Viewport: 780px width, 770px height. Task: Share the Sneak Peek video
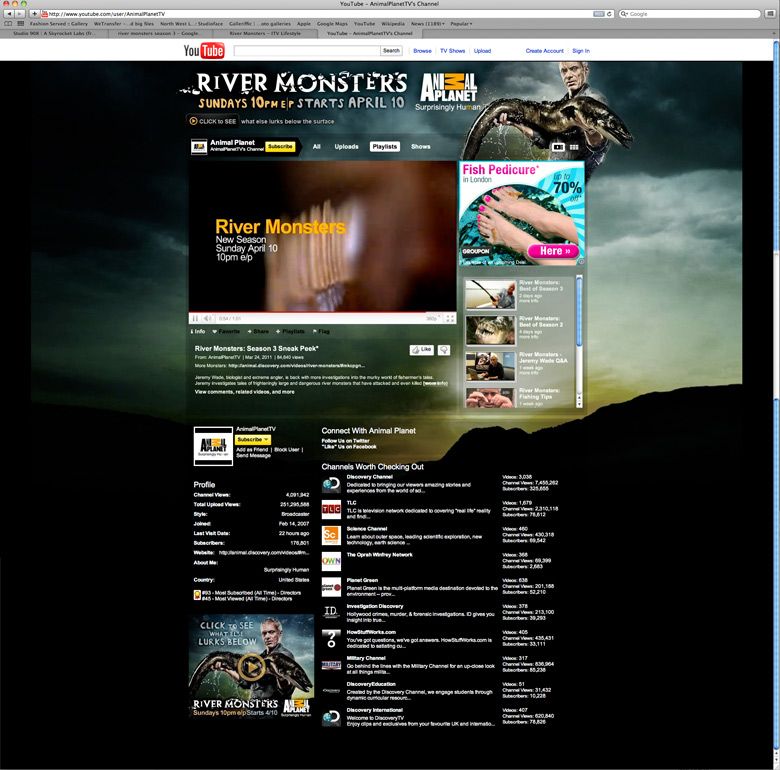(x=258, y=331)
